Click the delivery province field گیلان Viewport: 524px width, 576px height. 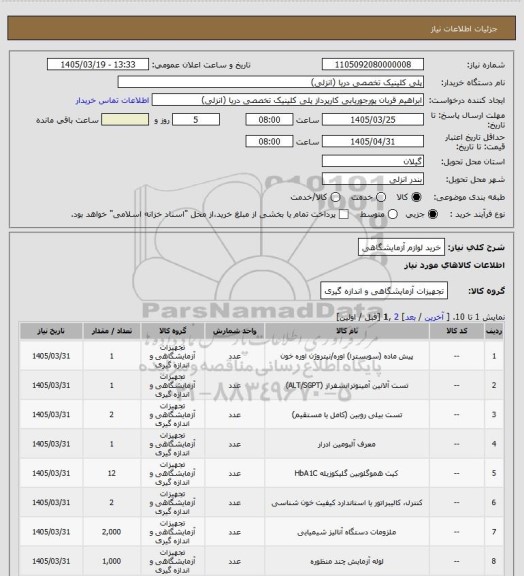pyautogui.click(x=373, y=161)
